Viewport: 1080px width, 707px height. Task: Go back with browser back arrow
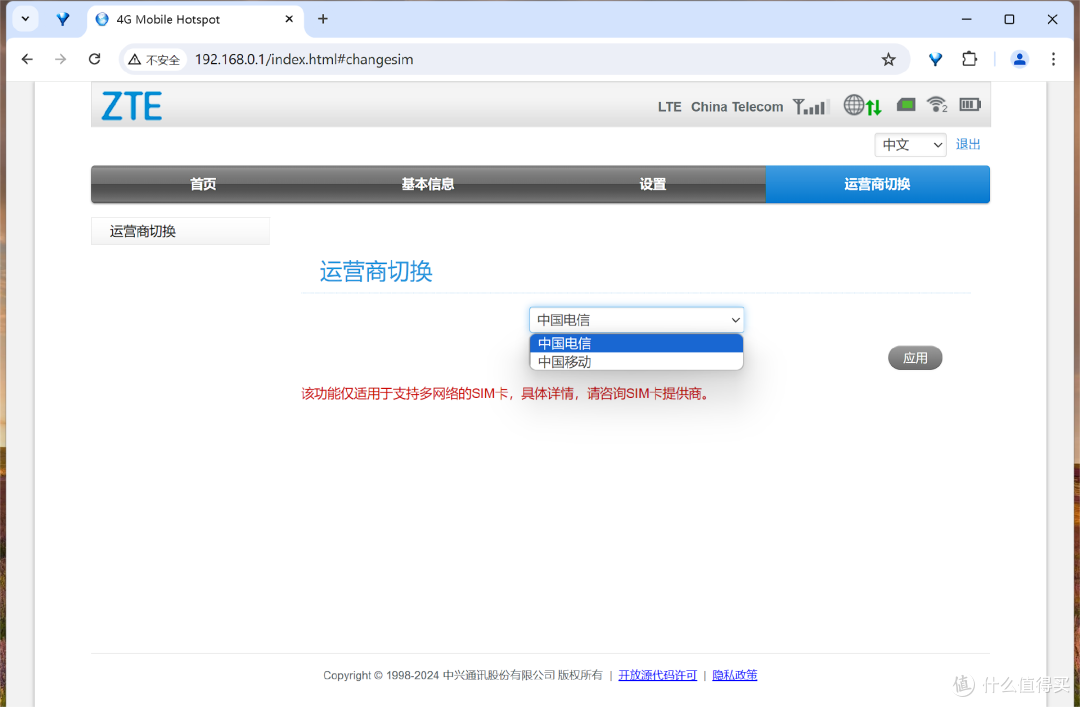coord(27,59)
